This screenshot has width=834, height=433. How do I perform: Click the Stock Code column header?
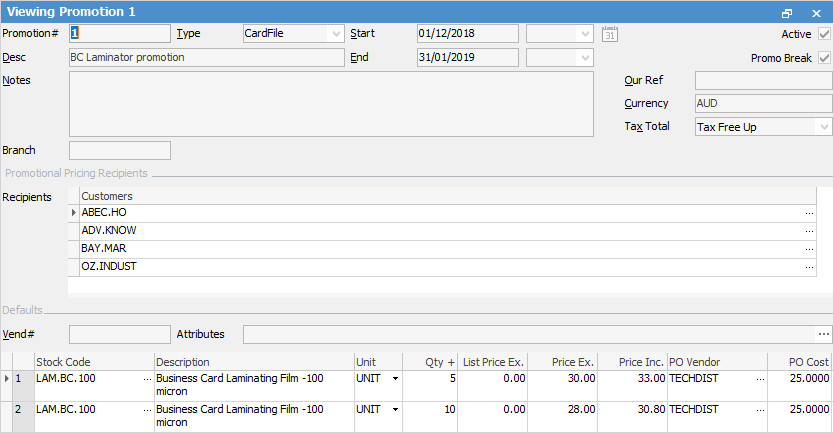pos(94,361)
